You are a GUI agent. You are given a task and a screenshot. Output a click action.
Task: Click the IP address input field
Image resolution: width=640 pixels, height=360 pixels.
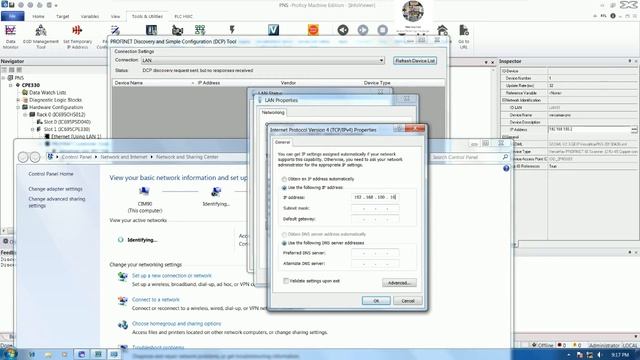(x=375, y=197)
